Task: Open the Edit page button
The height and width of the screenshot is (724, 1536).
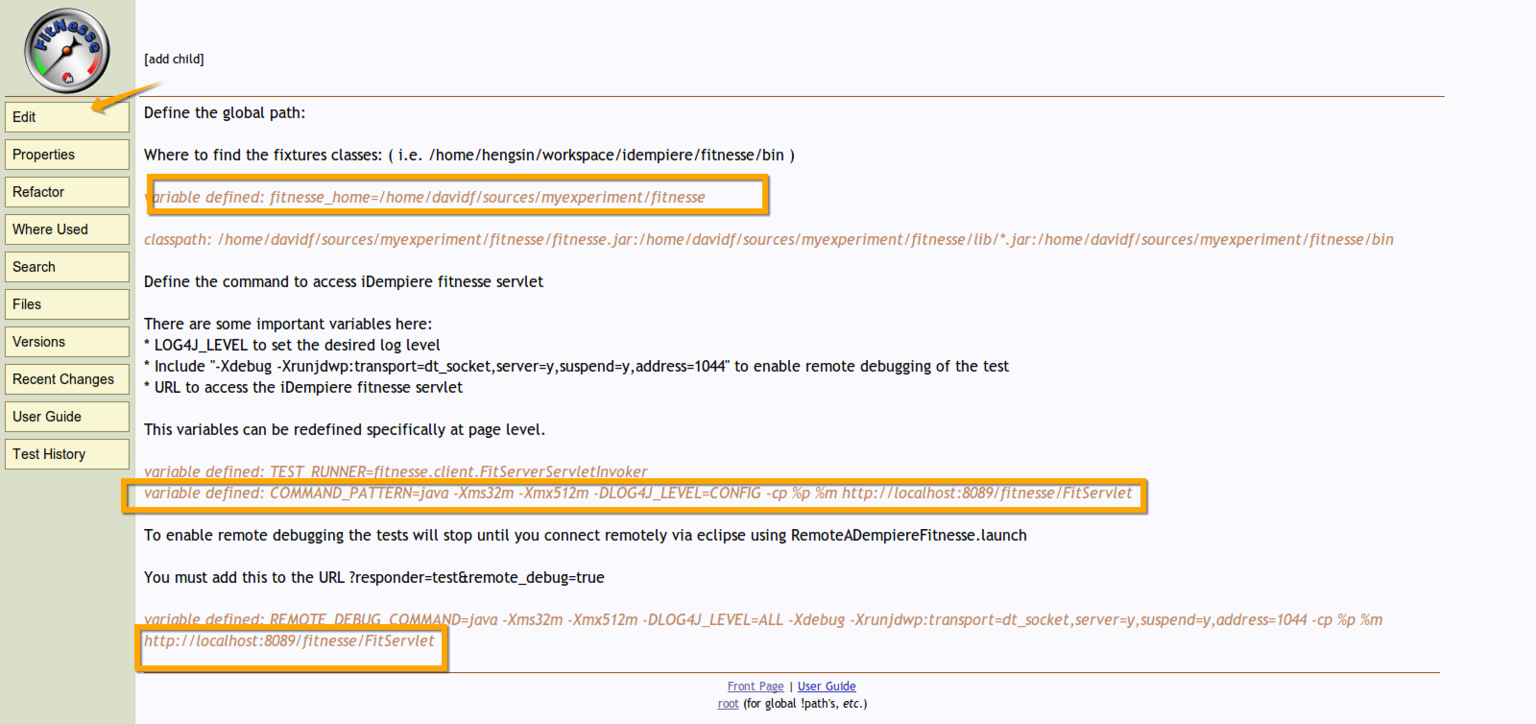Action: point(67,117)
